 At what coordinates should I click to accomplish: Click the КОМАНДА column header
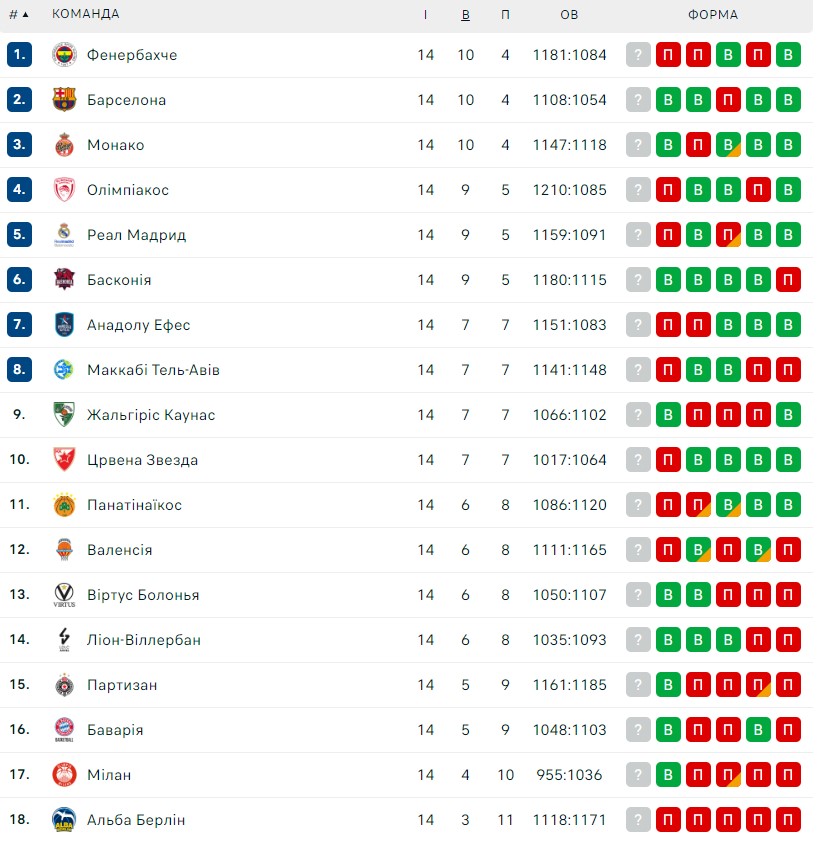click(86, 14)
